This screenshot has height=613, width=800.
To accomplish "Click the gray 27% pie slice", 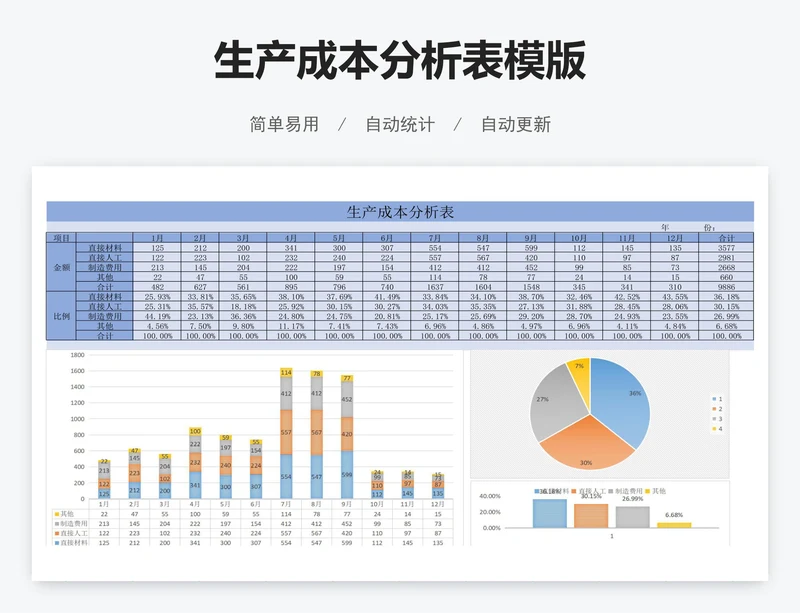I will click(554, 406).
